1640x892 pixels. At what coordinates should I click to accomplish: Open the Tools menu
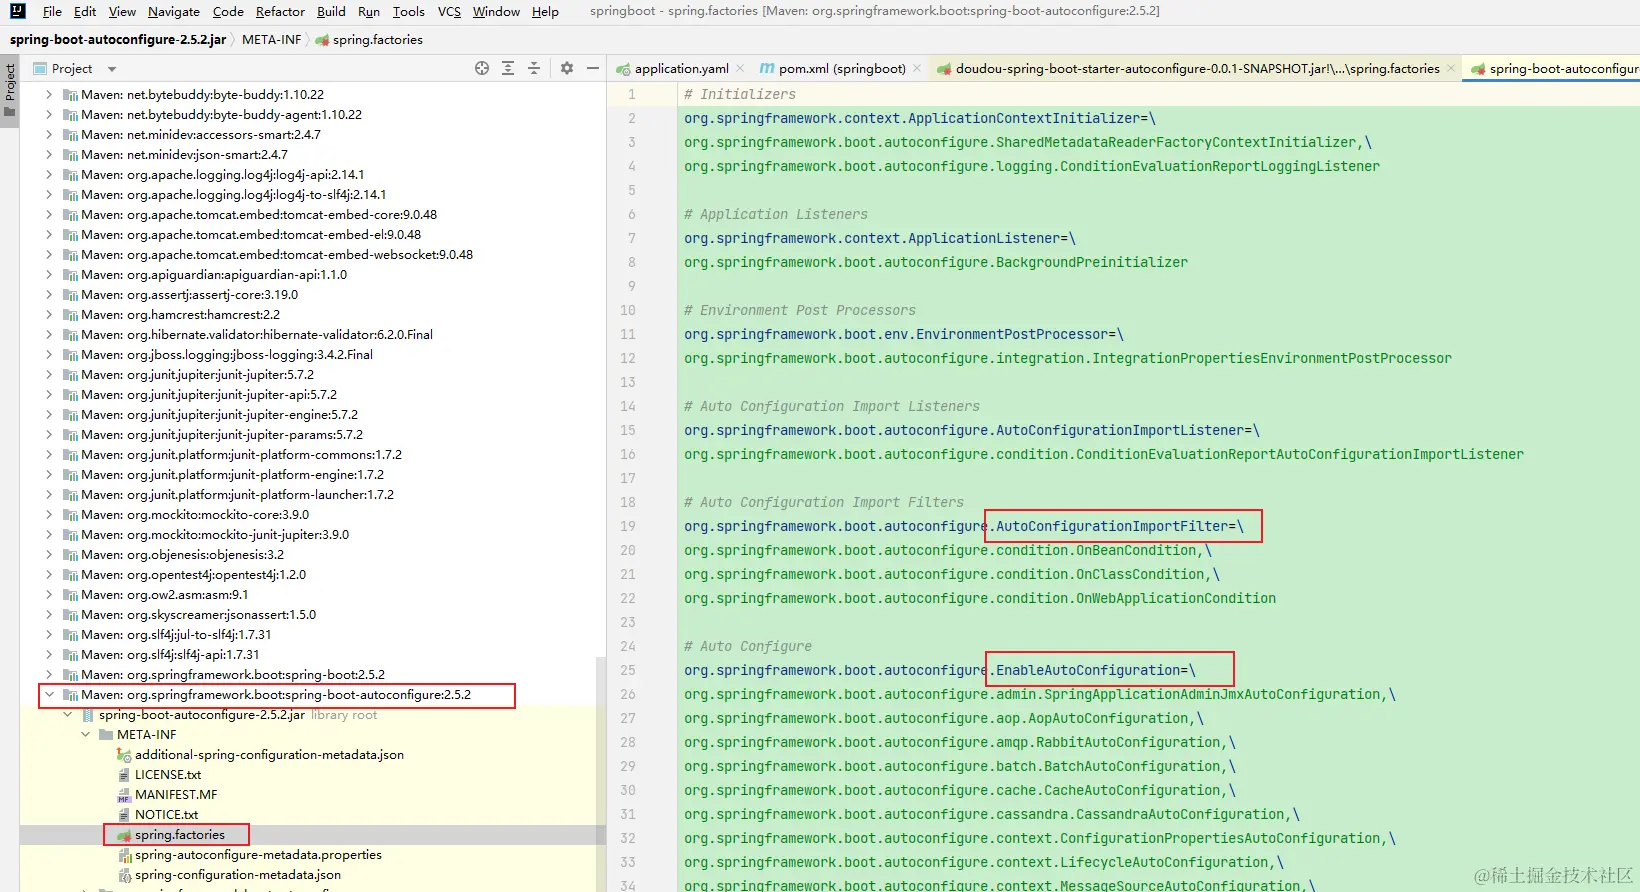[x=408, y=11]
